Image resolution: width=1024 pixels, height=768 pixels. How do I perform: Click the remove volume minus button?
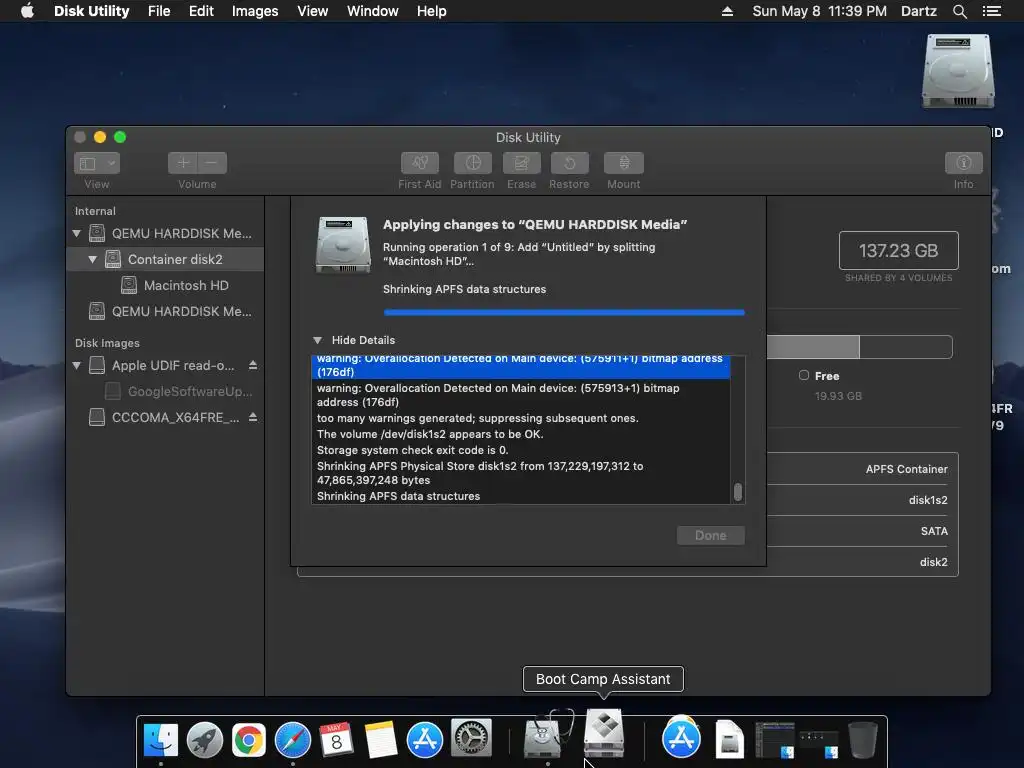pyautogui.click(x=212, y=163)
